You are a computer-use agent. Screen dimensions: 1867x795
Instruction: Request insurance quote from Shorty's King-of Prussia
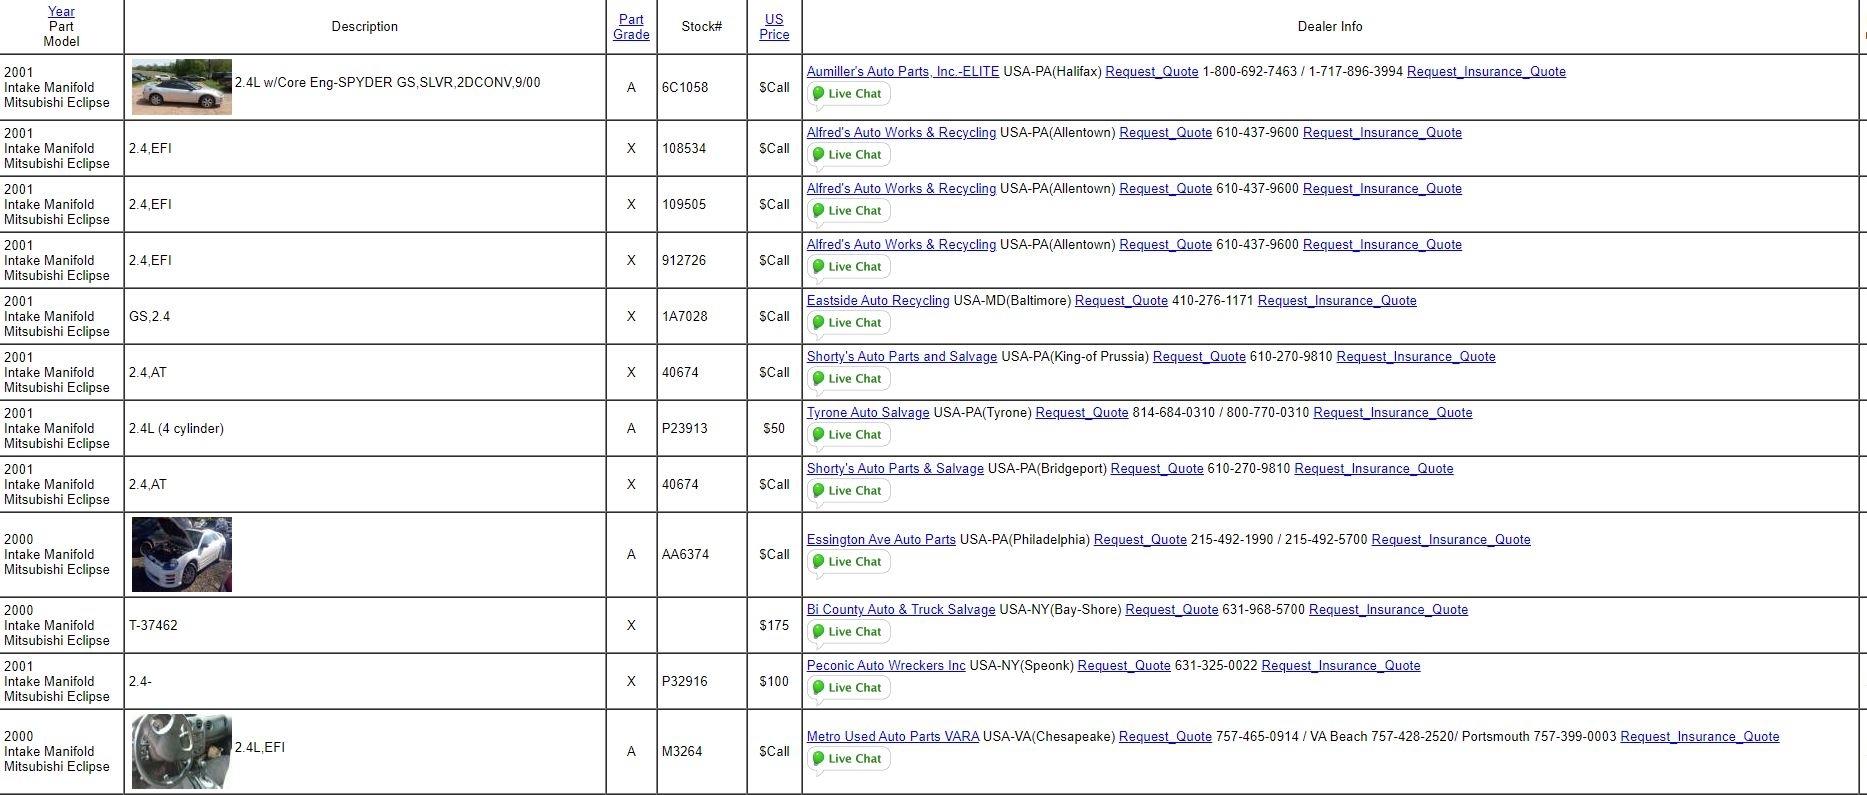pos(1416,357)
